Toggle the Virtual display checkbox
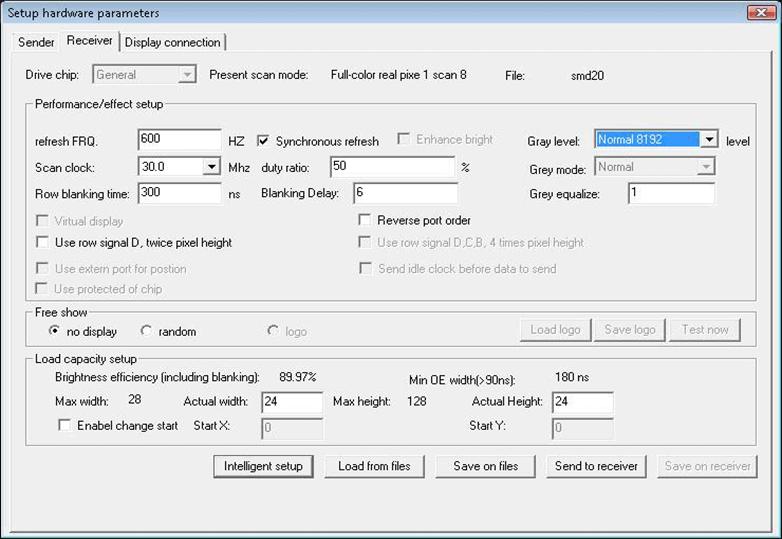 pyautogui.click(x=42, y=221)
